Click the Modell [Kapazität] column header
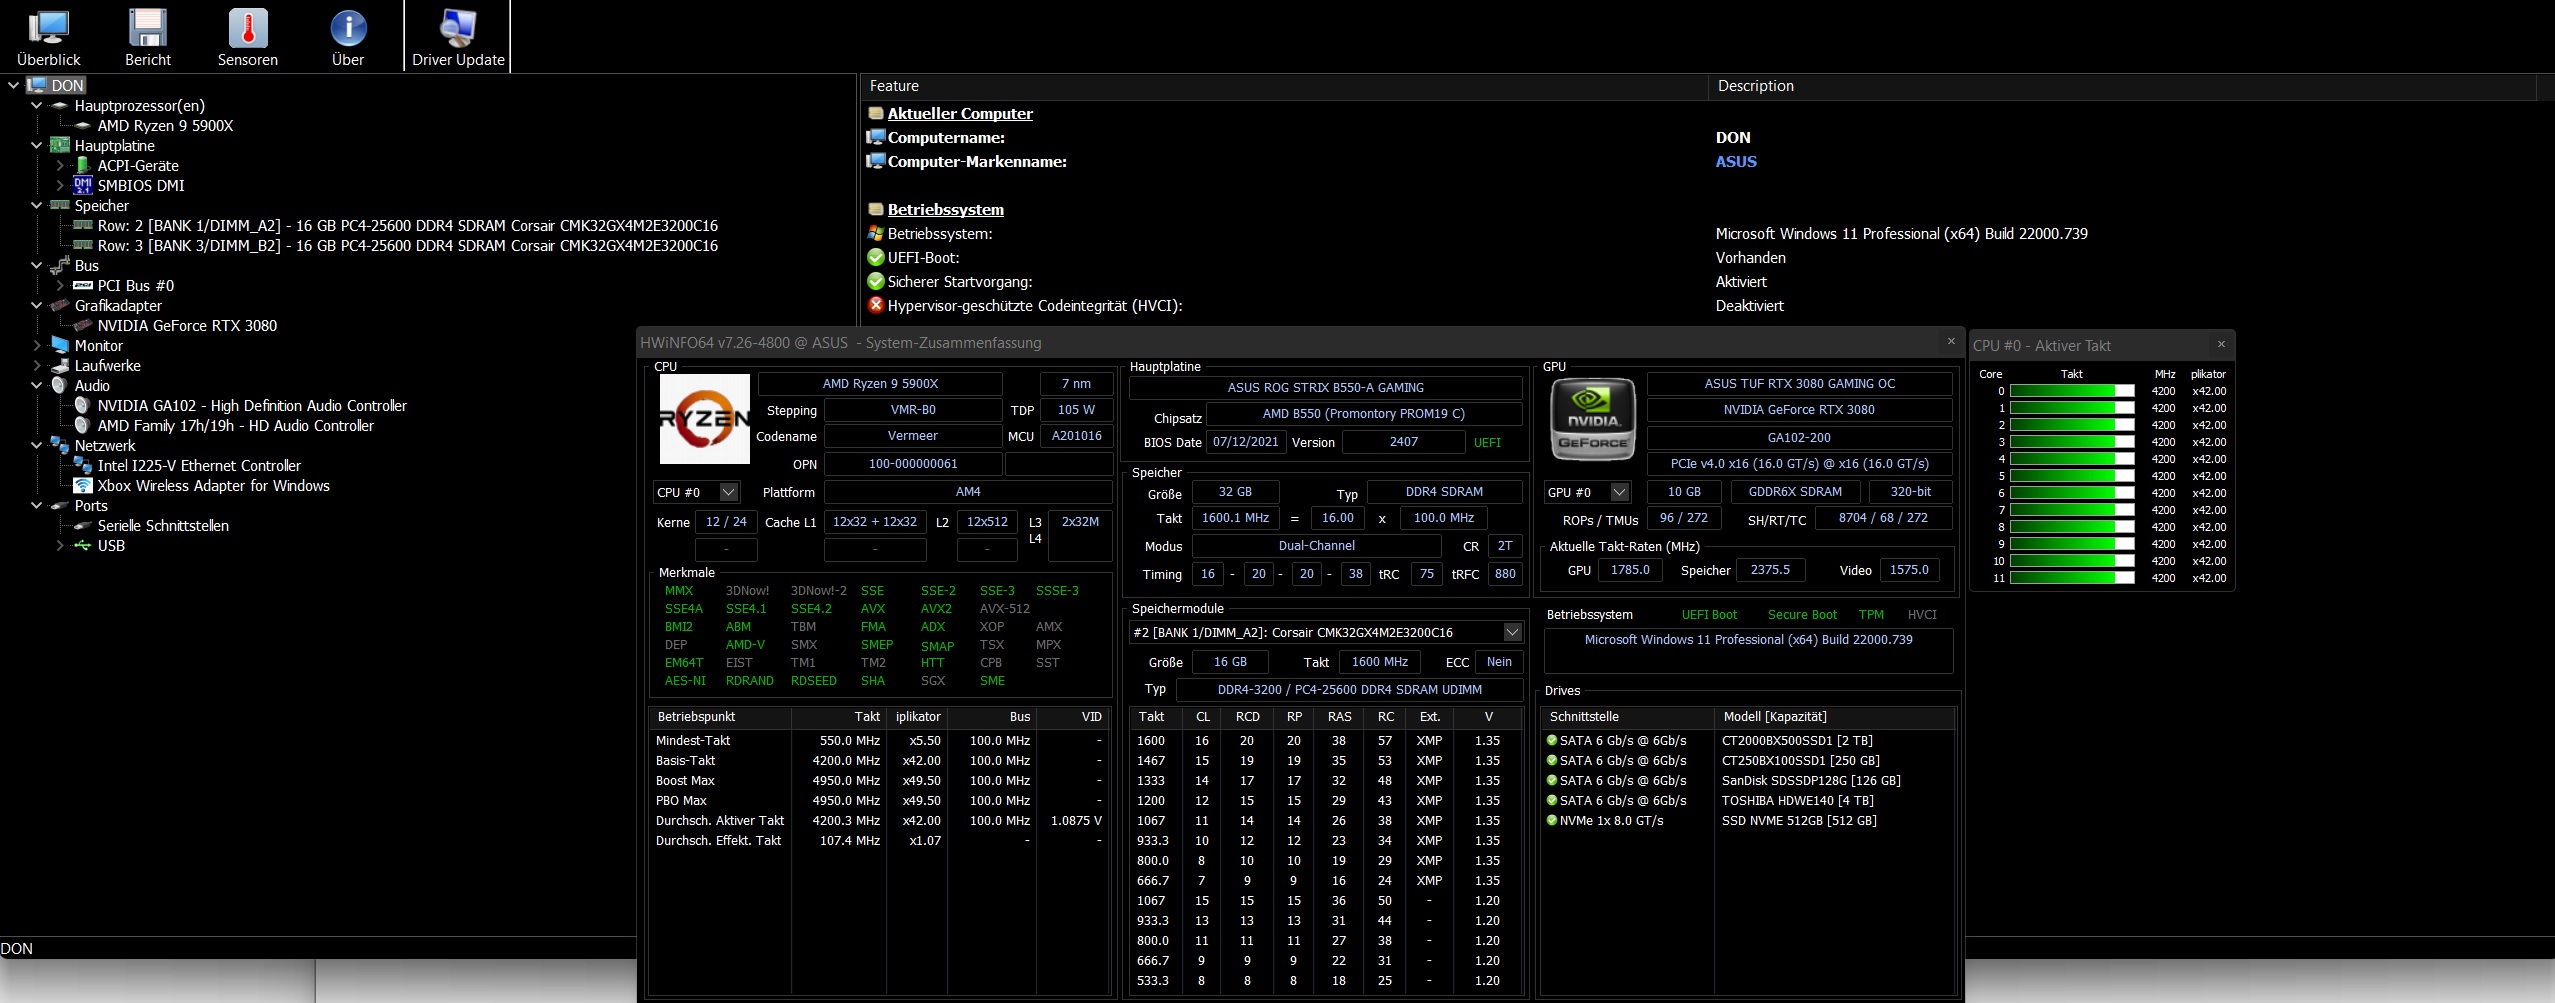Image resolution: width=2555 pixels, height=1003 pixels. 1835,717
